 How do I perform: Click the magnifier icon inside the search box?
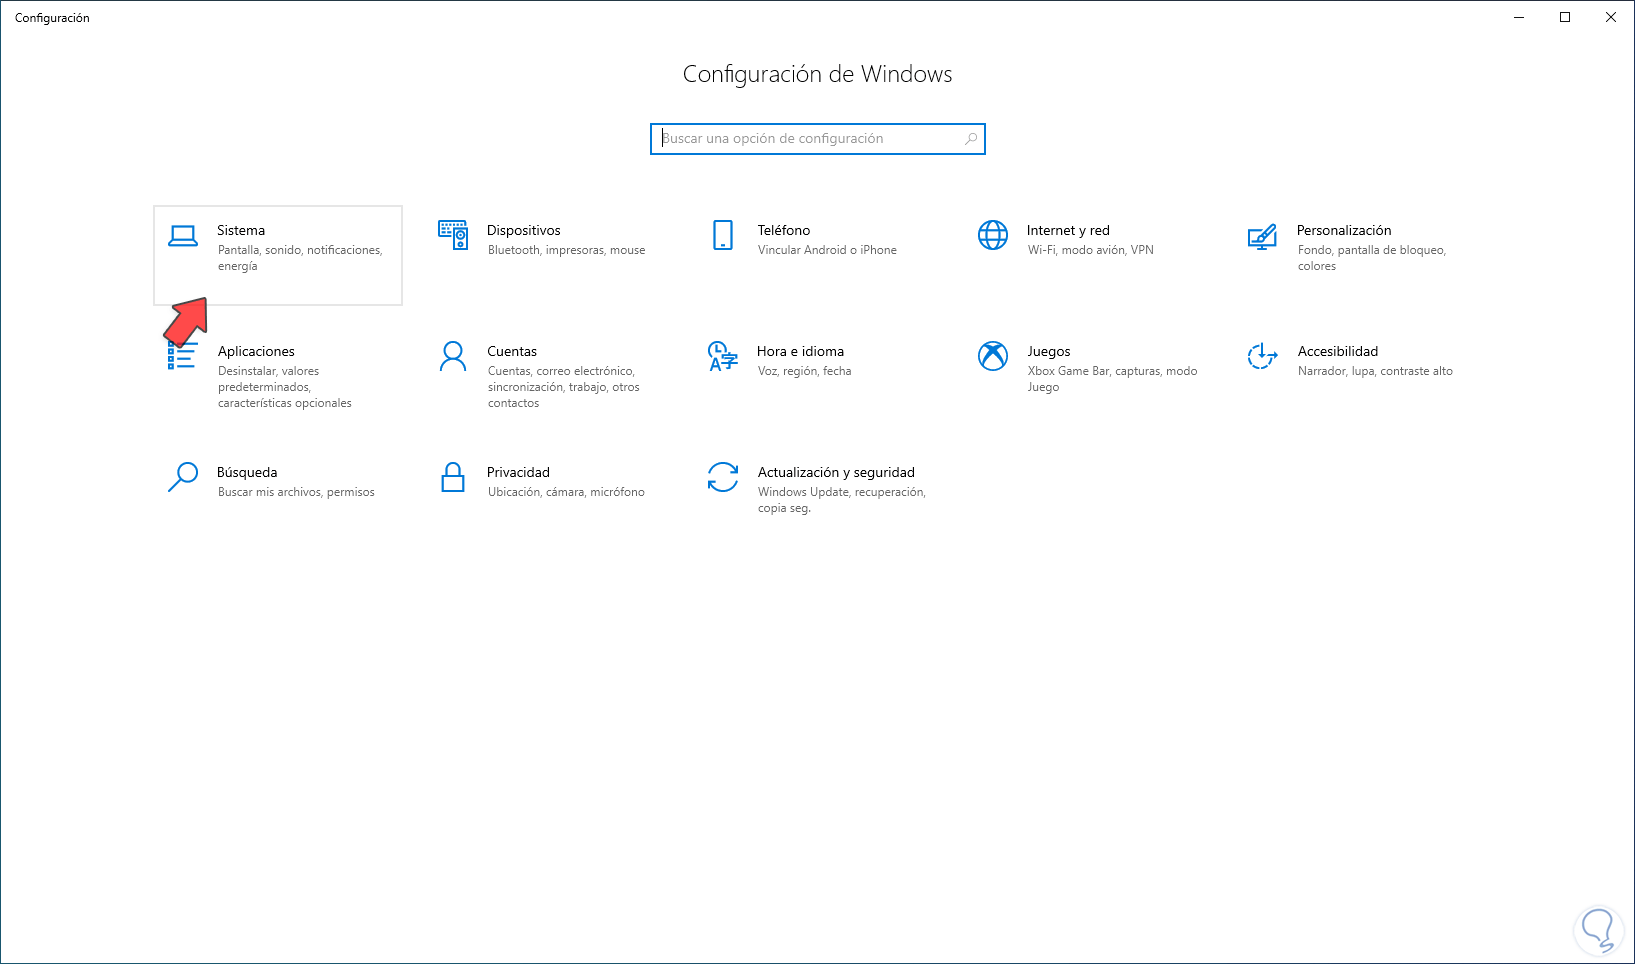click(970, 139)
